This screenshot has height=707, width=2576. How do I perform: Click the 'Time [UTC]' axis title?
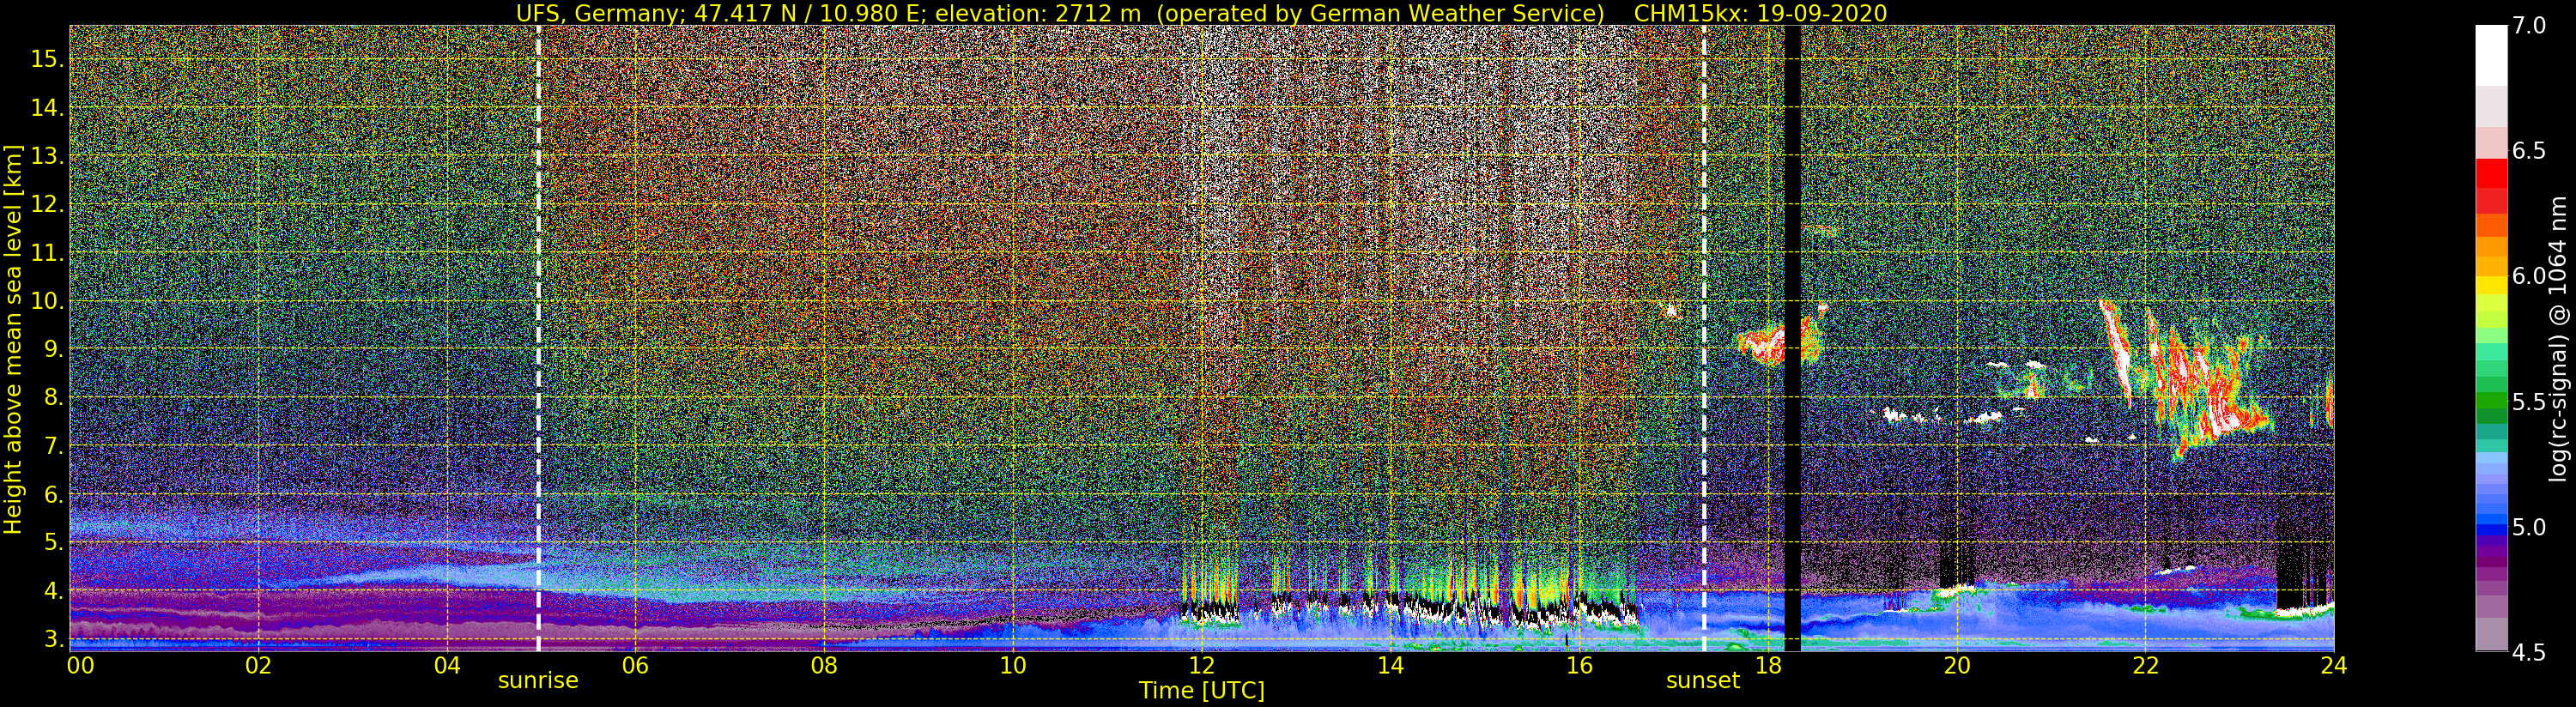point(1202,691)
